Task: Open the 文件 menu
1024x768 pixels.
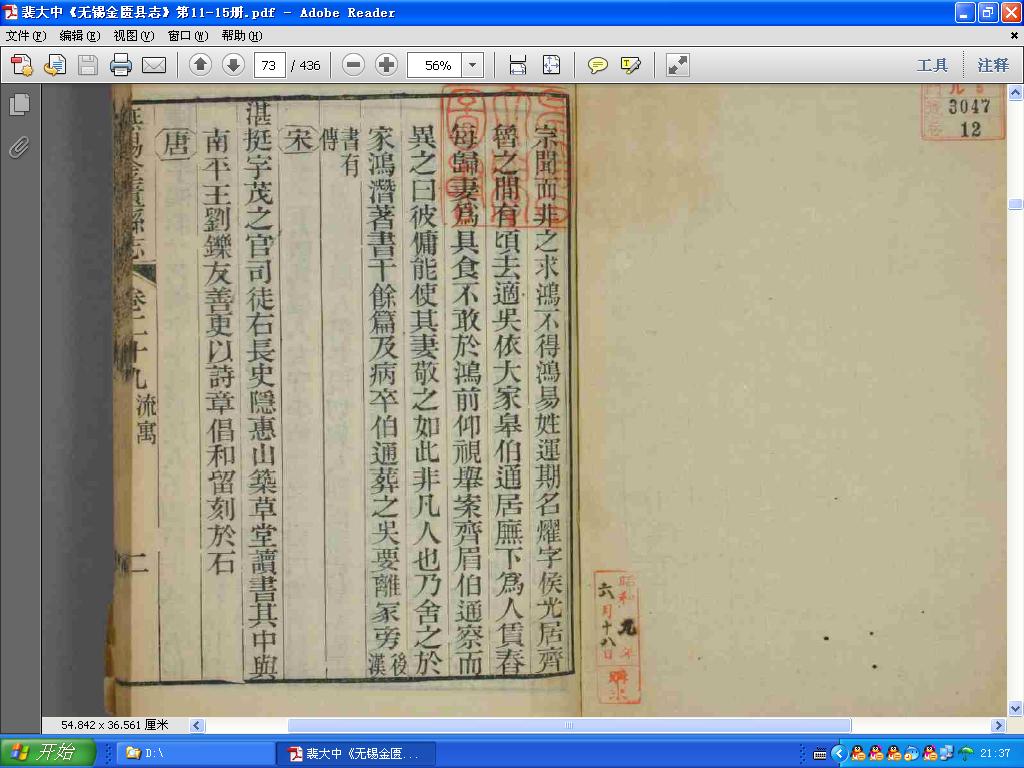Action: pos(26,35)
